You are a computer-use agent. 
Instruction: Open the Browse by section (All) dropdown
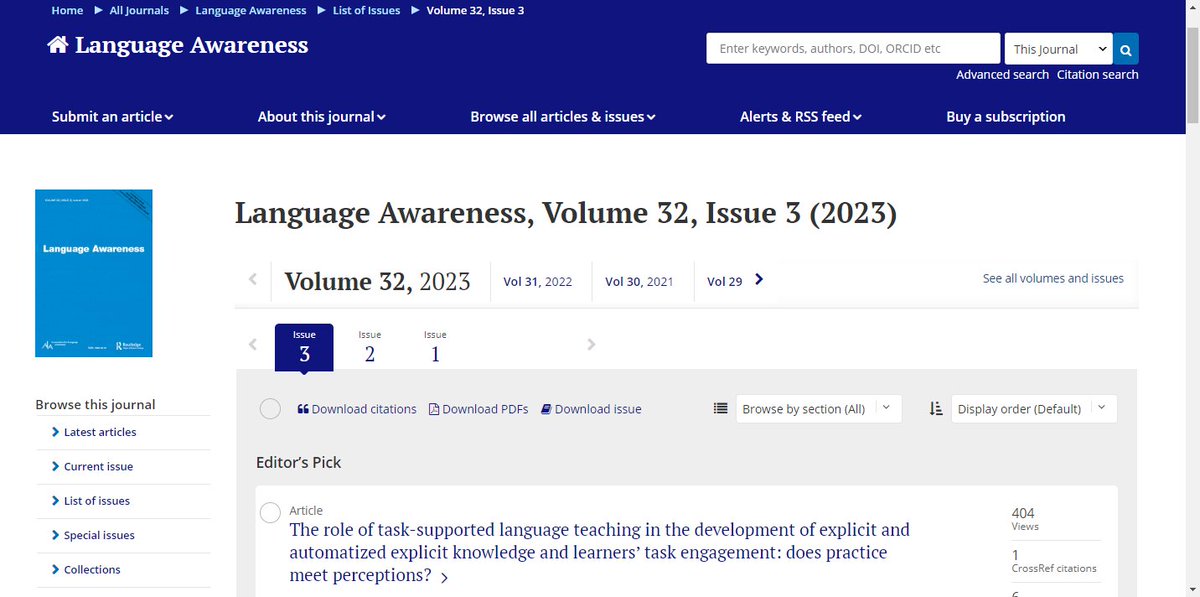pyautogui.click(x=819, y=409)
